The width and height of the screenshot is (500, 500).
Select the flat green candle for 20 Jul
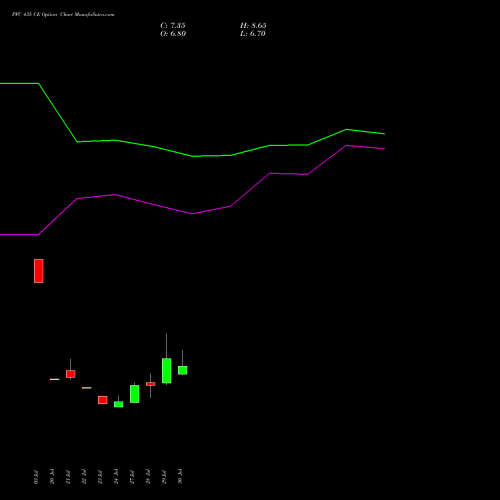pyautogui.click(x=55, y=379)
